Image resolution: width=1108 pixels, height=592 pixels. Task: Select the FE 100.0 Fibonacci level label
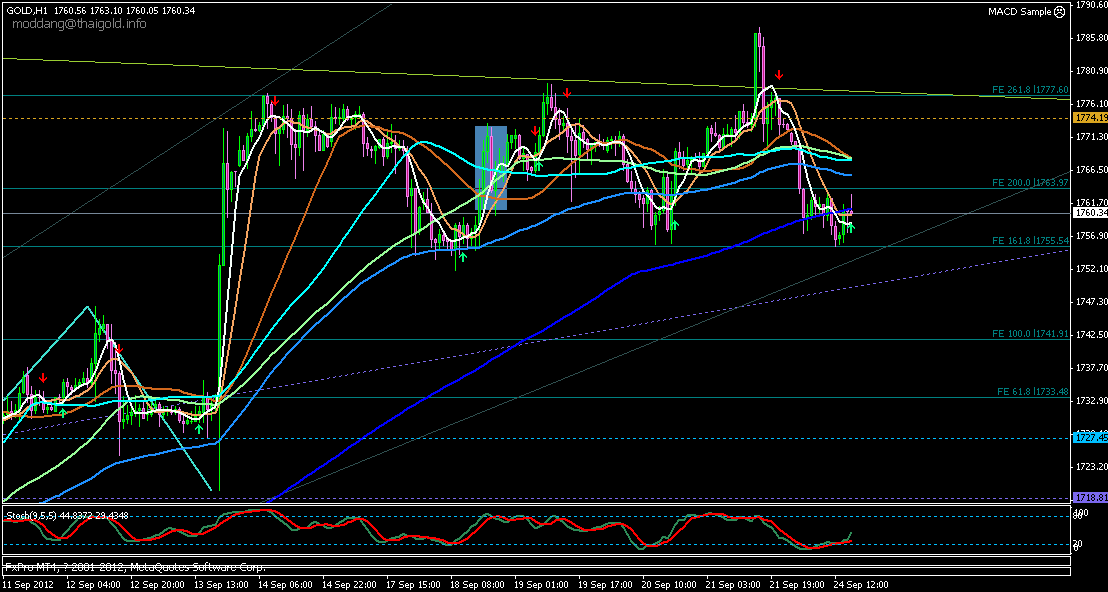click(1030, 333)
